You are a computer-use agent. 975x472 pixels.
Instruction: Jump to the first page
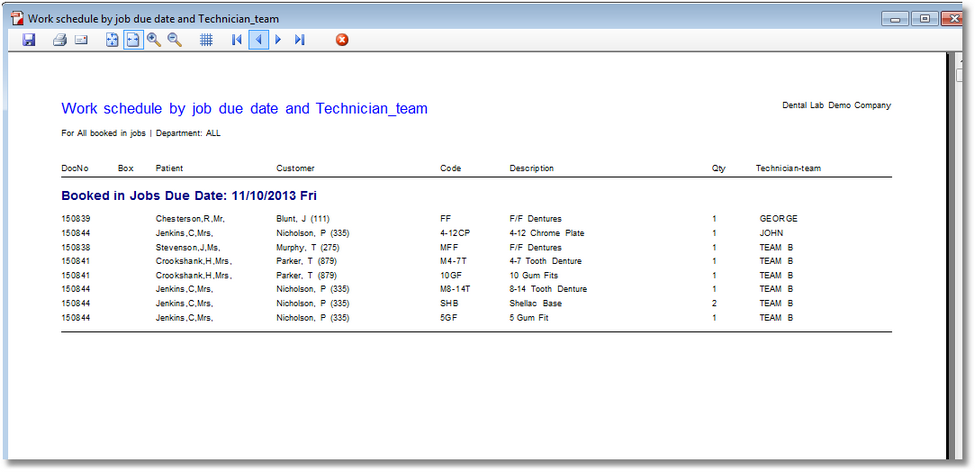pyautogui.click(x=237, y=40)
